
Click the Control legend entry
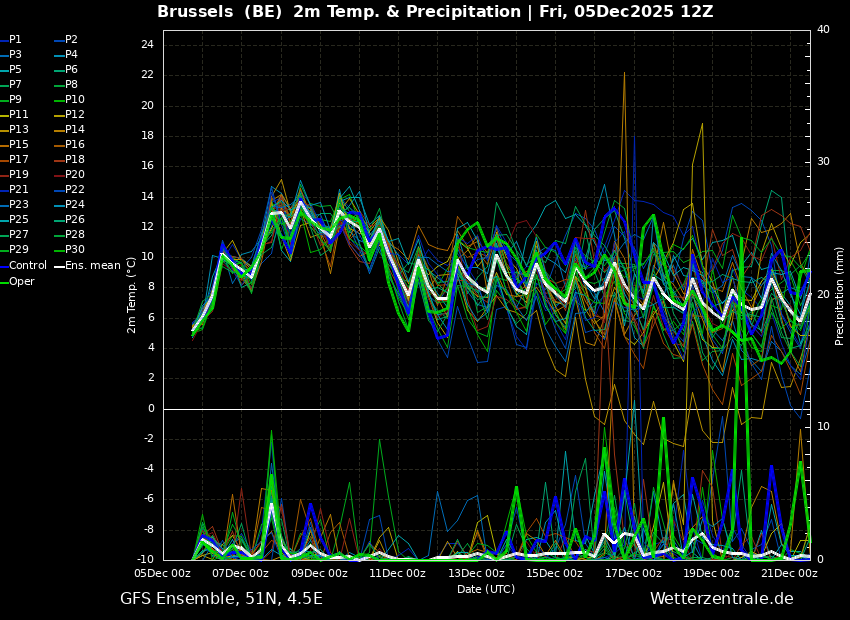click(27, 266)
